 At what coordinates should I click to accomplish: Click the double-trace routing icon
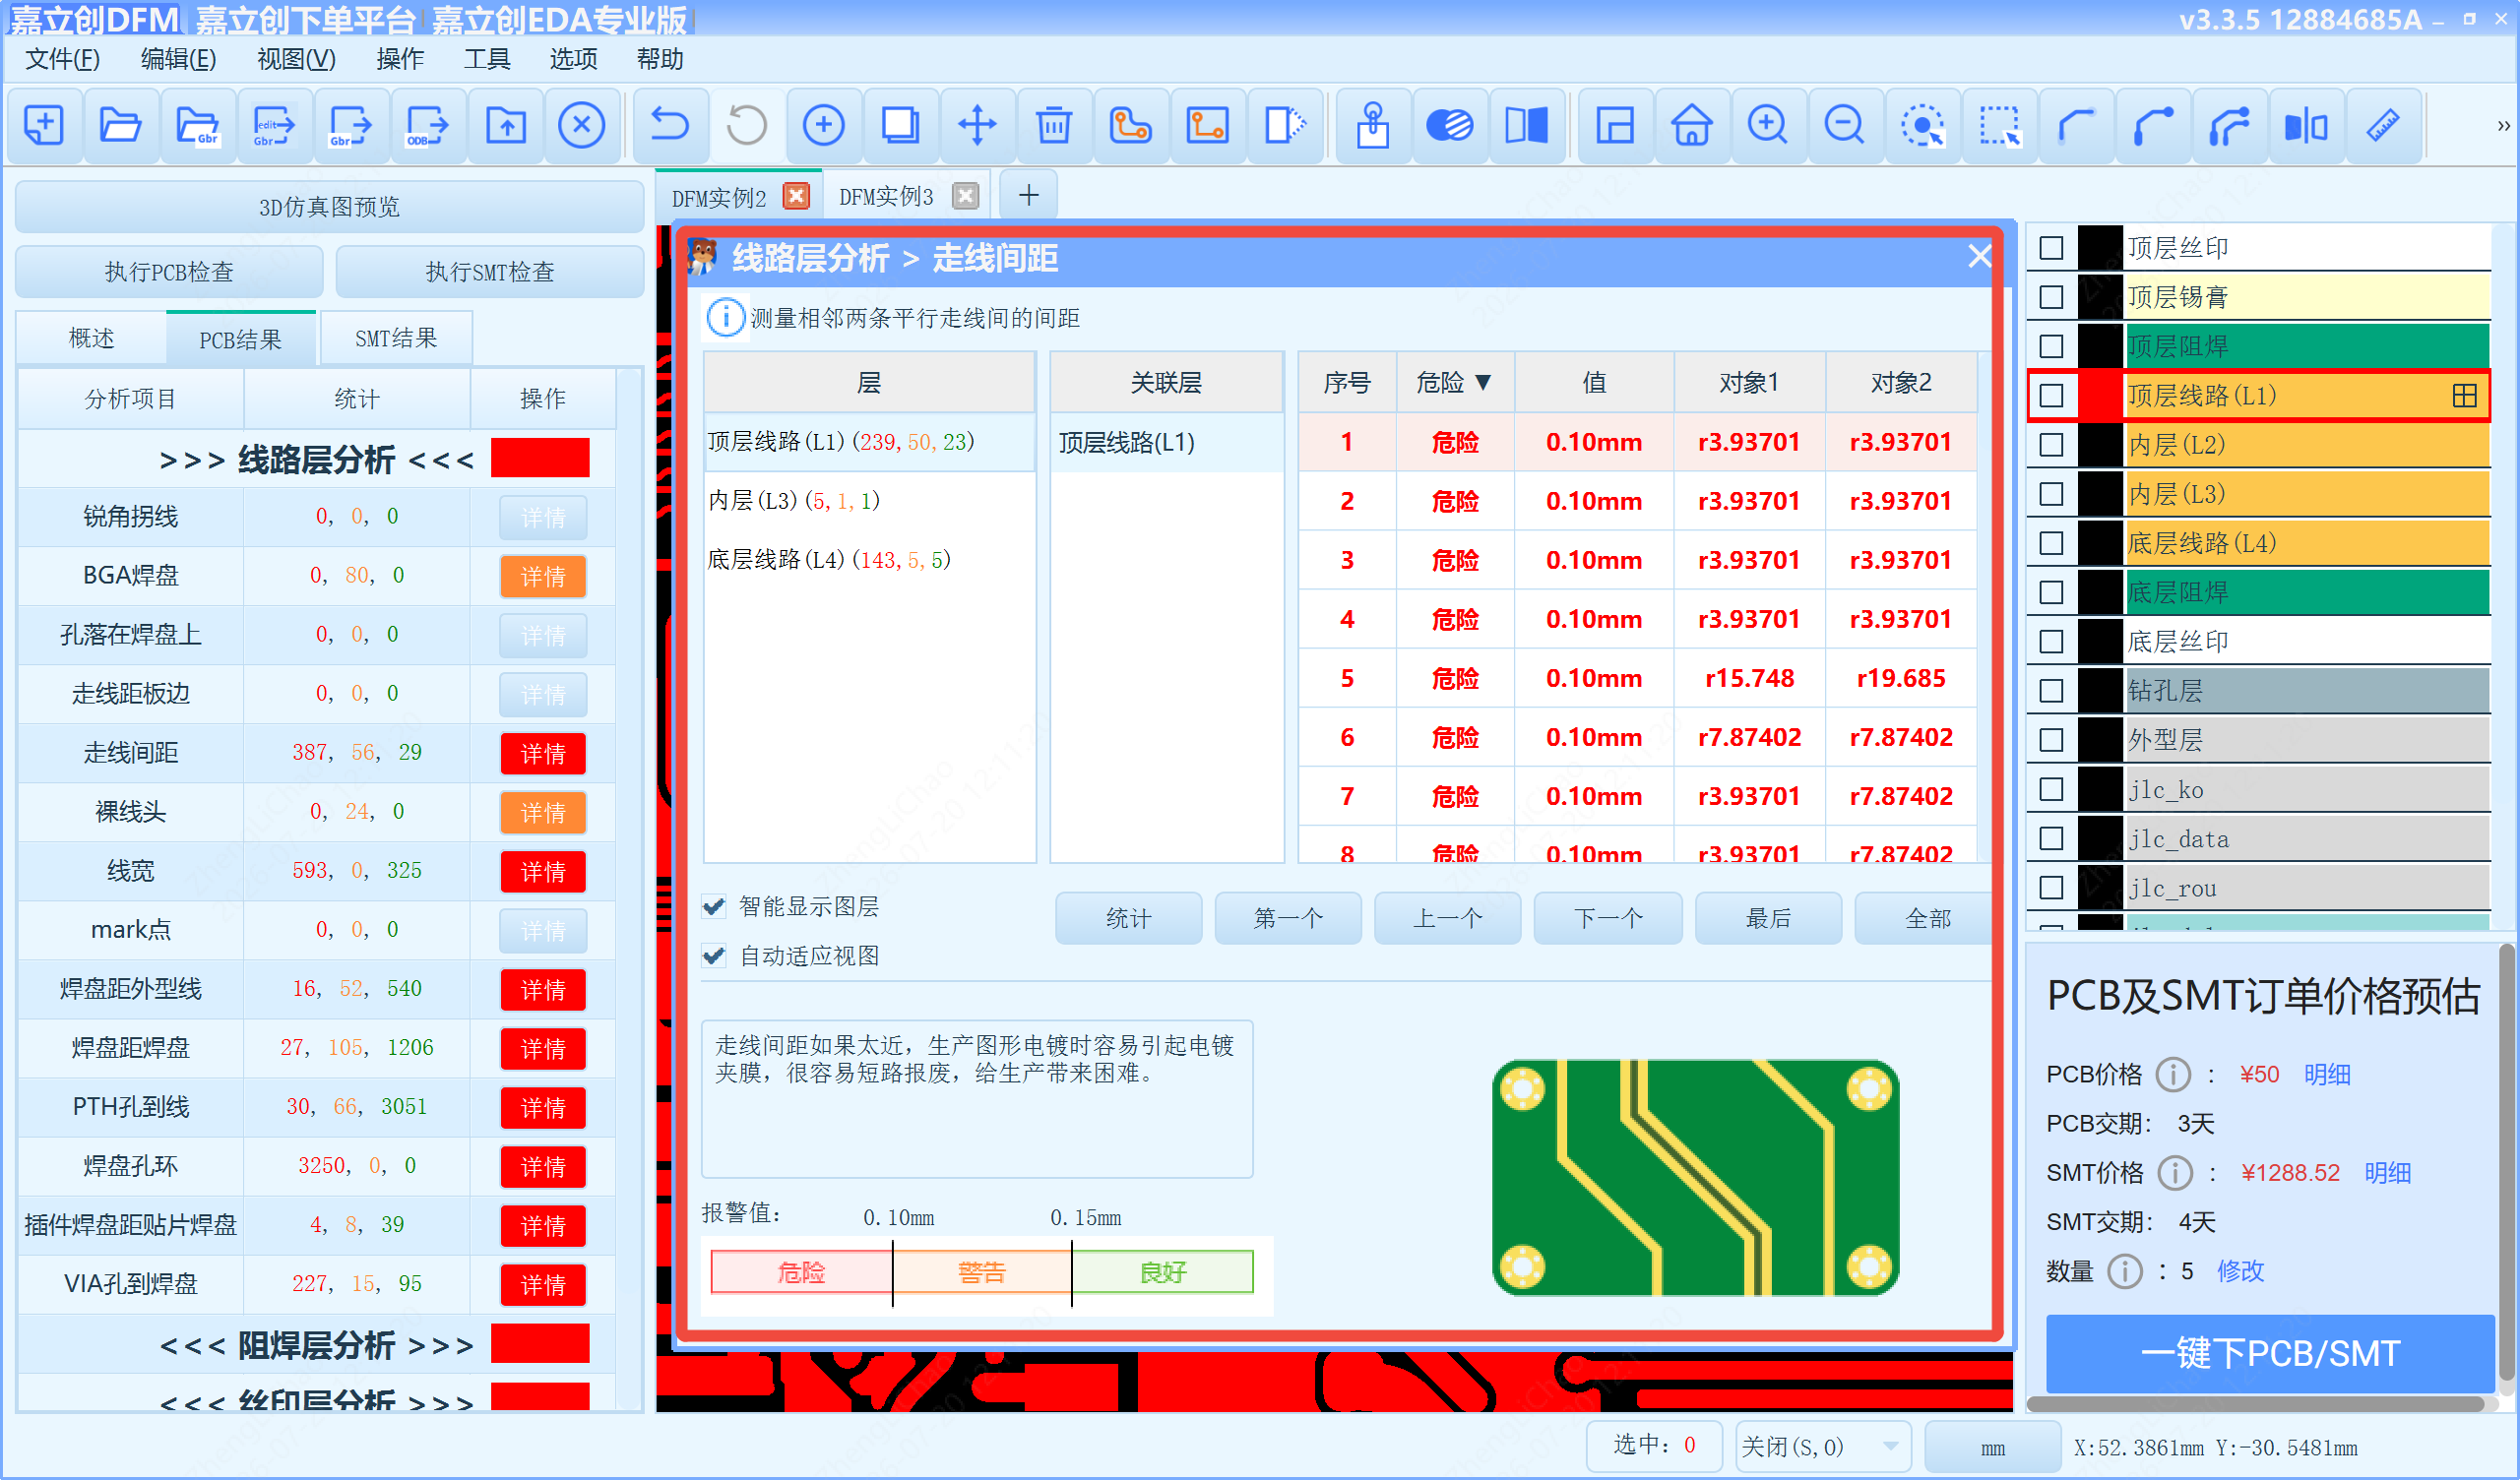coord(2230,126)
